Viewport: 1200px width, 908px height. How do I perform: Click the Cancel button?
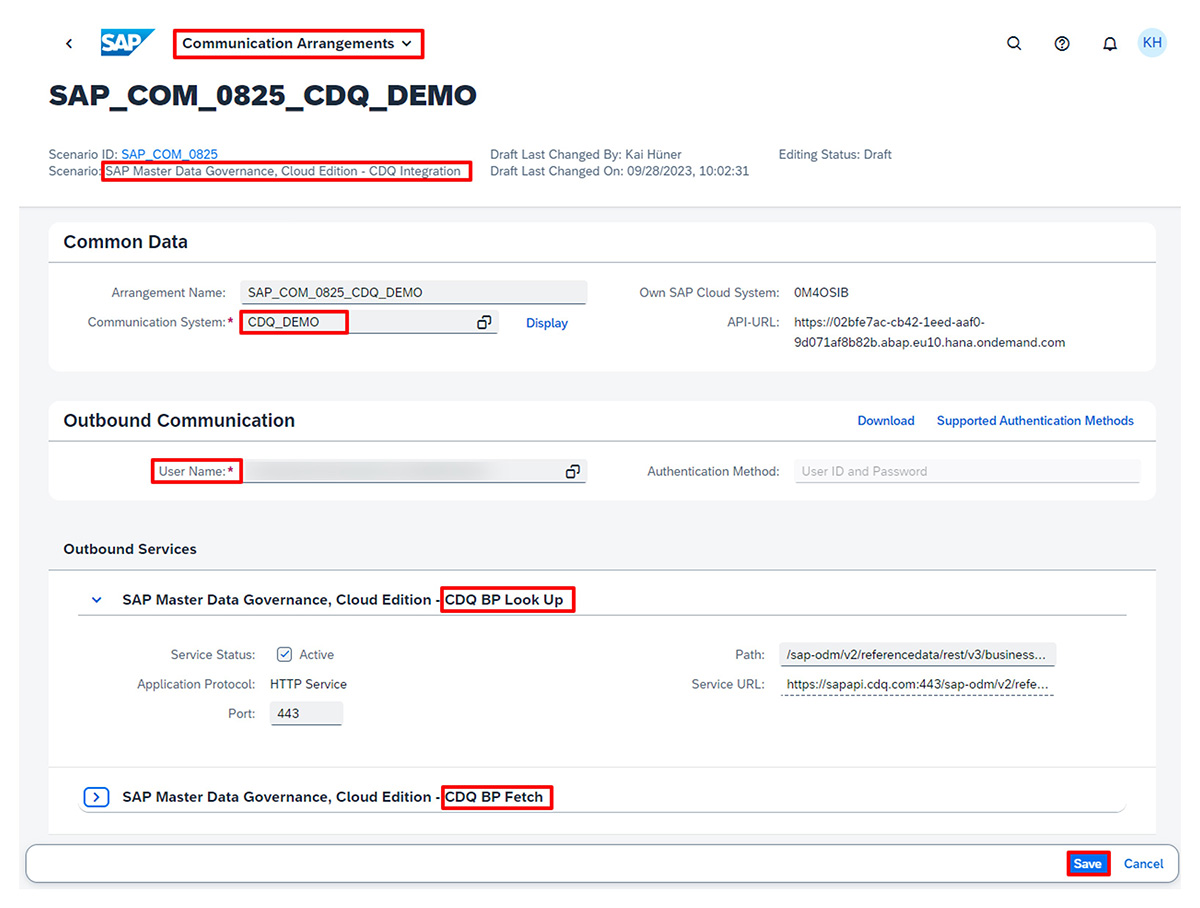click(1144, 864)
